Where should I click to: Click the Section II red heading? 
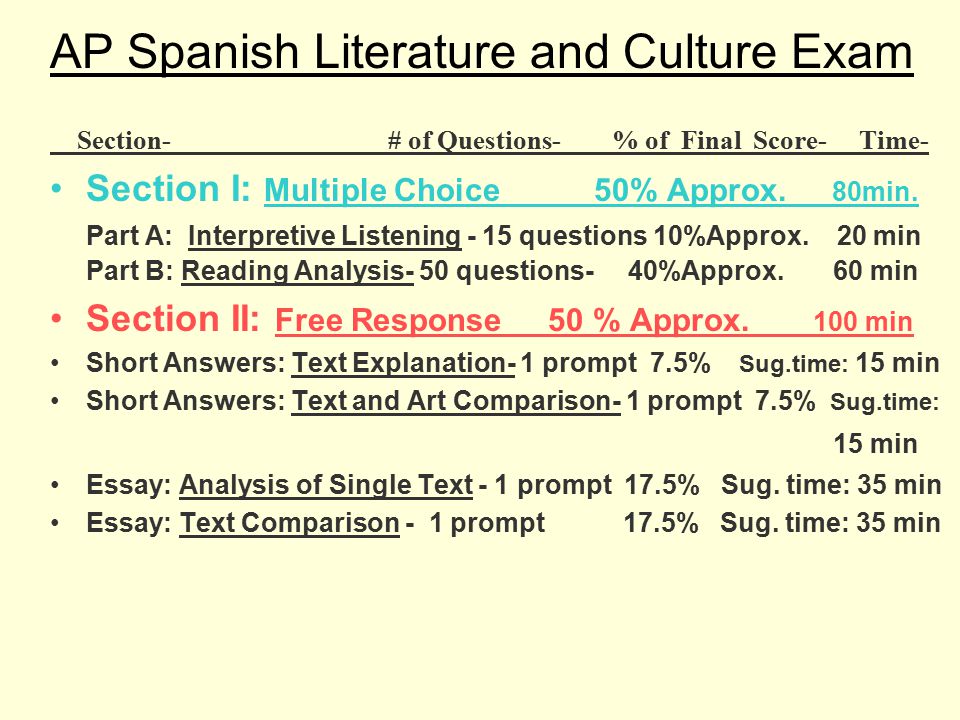point(173,318)
